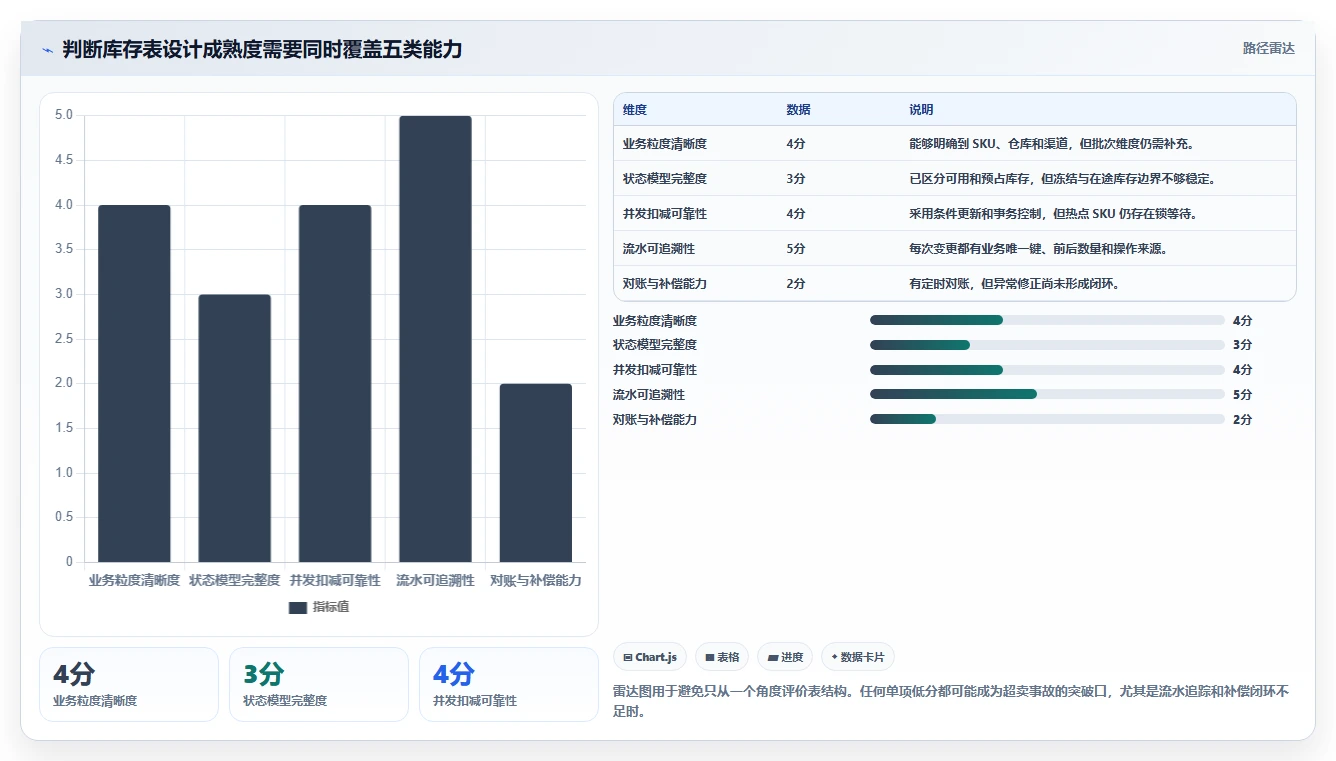Click the 数据 column header
The height and width of the screenshot is (761, 1336).
(x=798, y=109)
